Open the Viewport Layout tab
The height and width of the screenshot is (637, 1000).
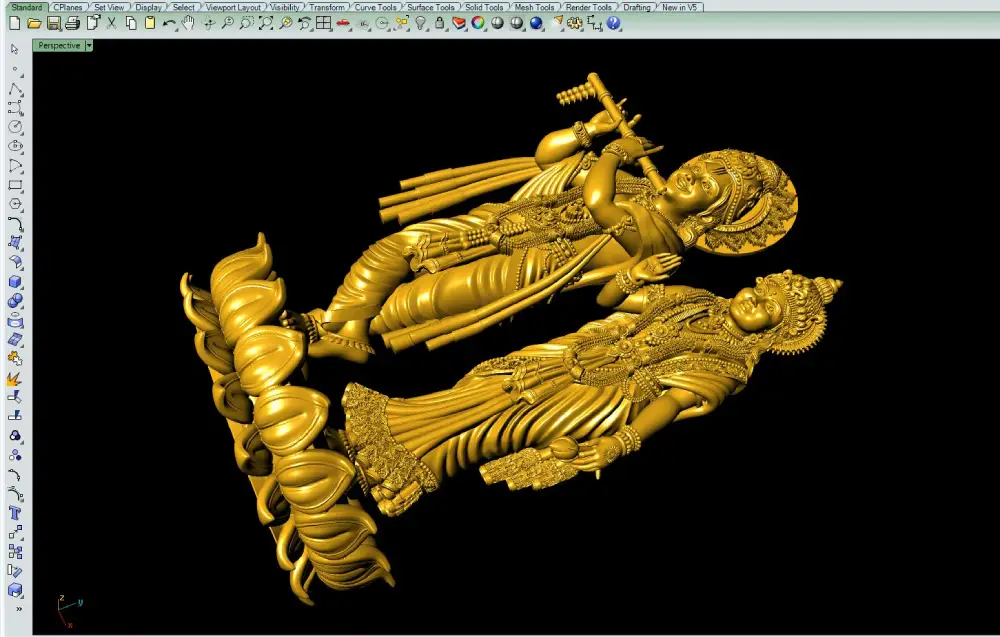(x=233, y=7)
